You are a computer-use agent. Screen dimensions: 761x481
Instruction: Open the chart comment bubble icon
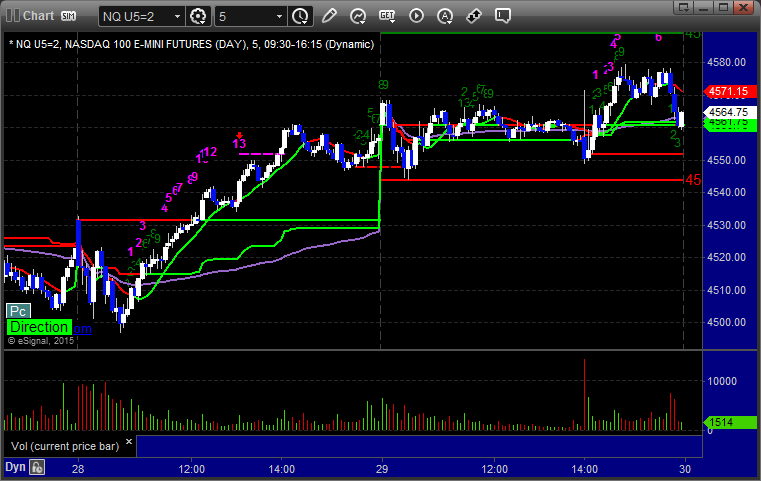(503, 16)
